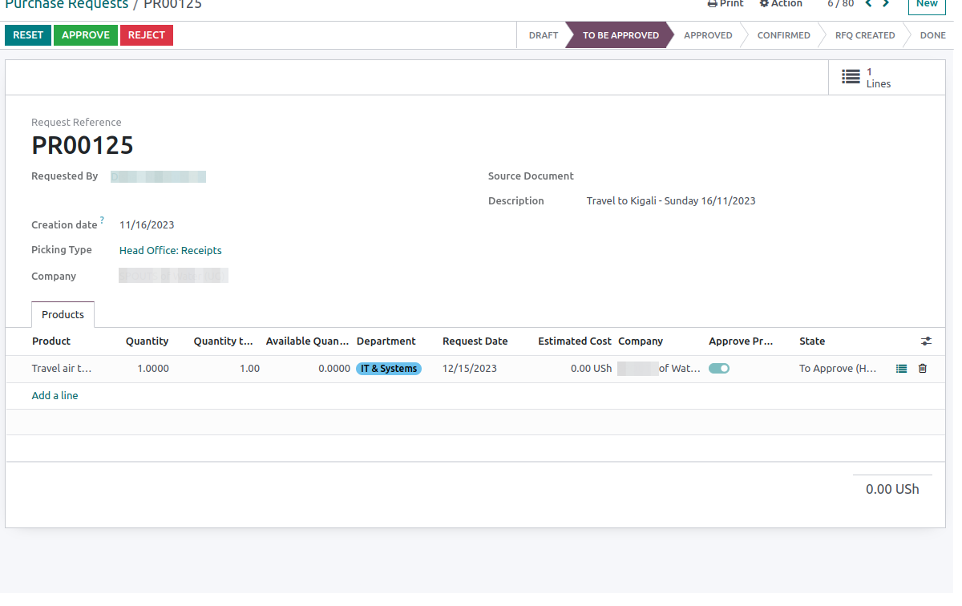Click the REJECT button
This screenshot has width=962, height=606.
pos(146,35)
